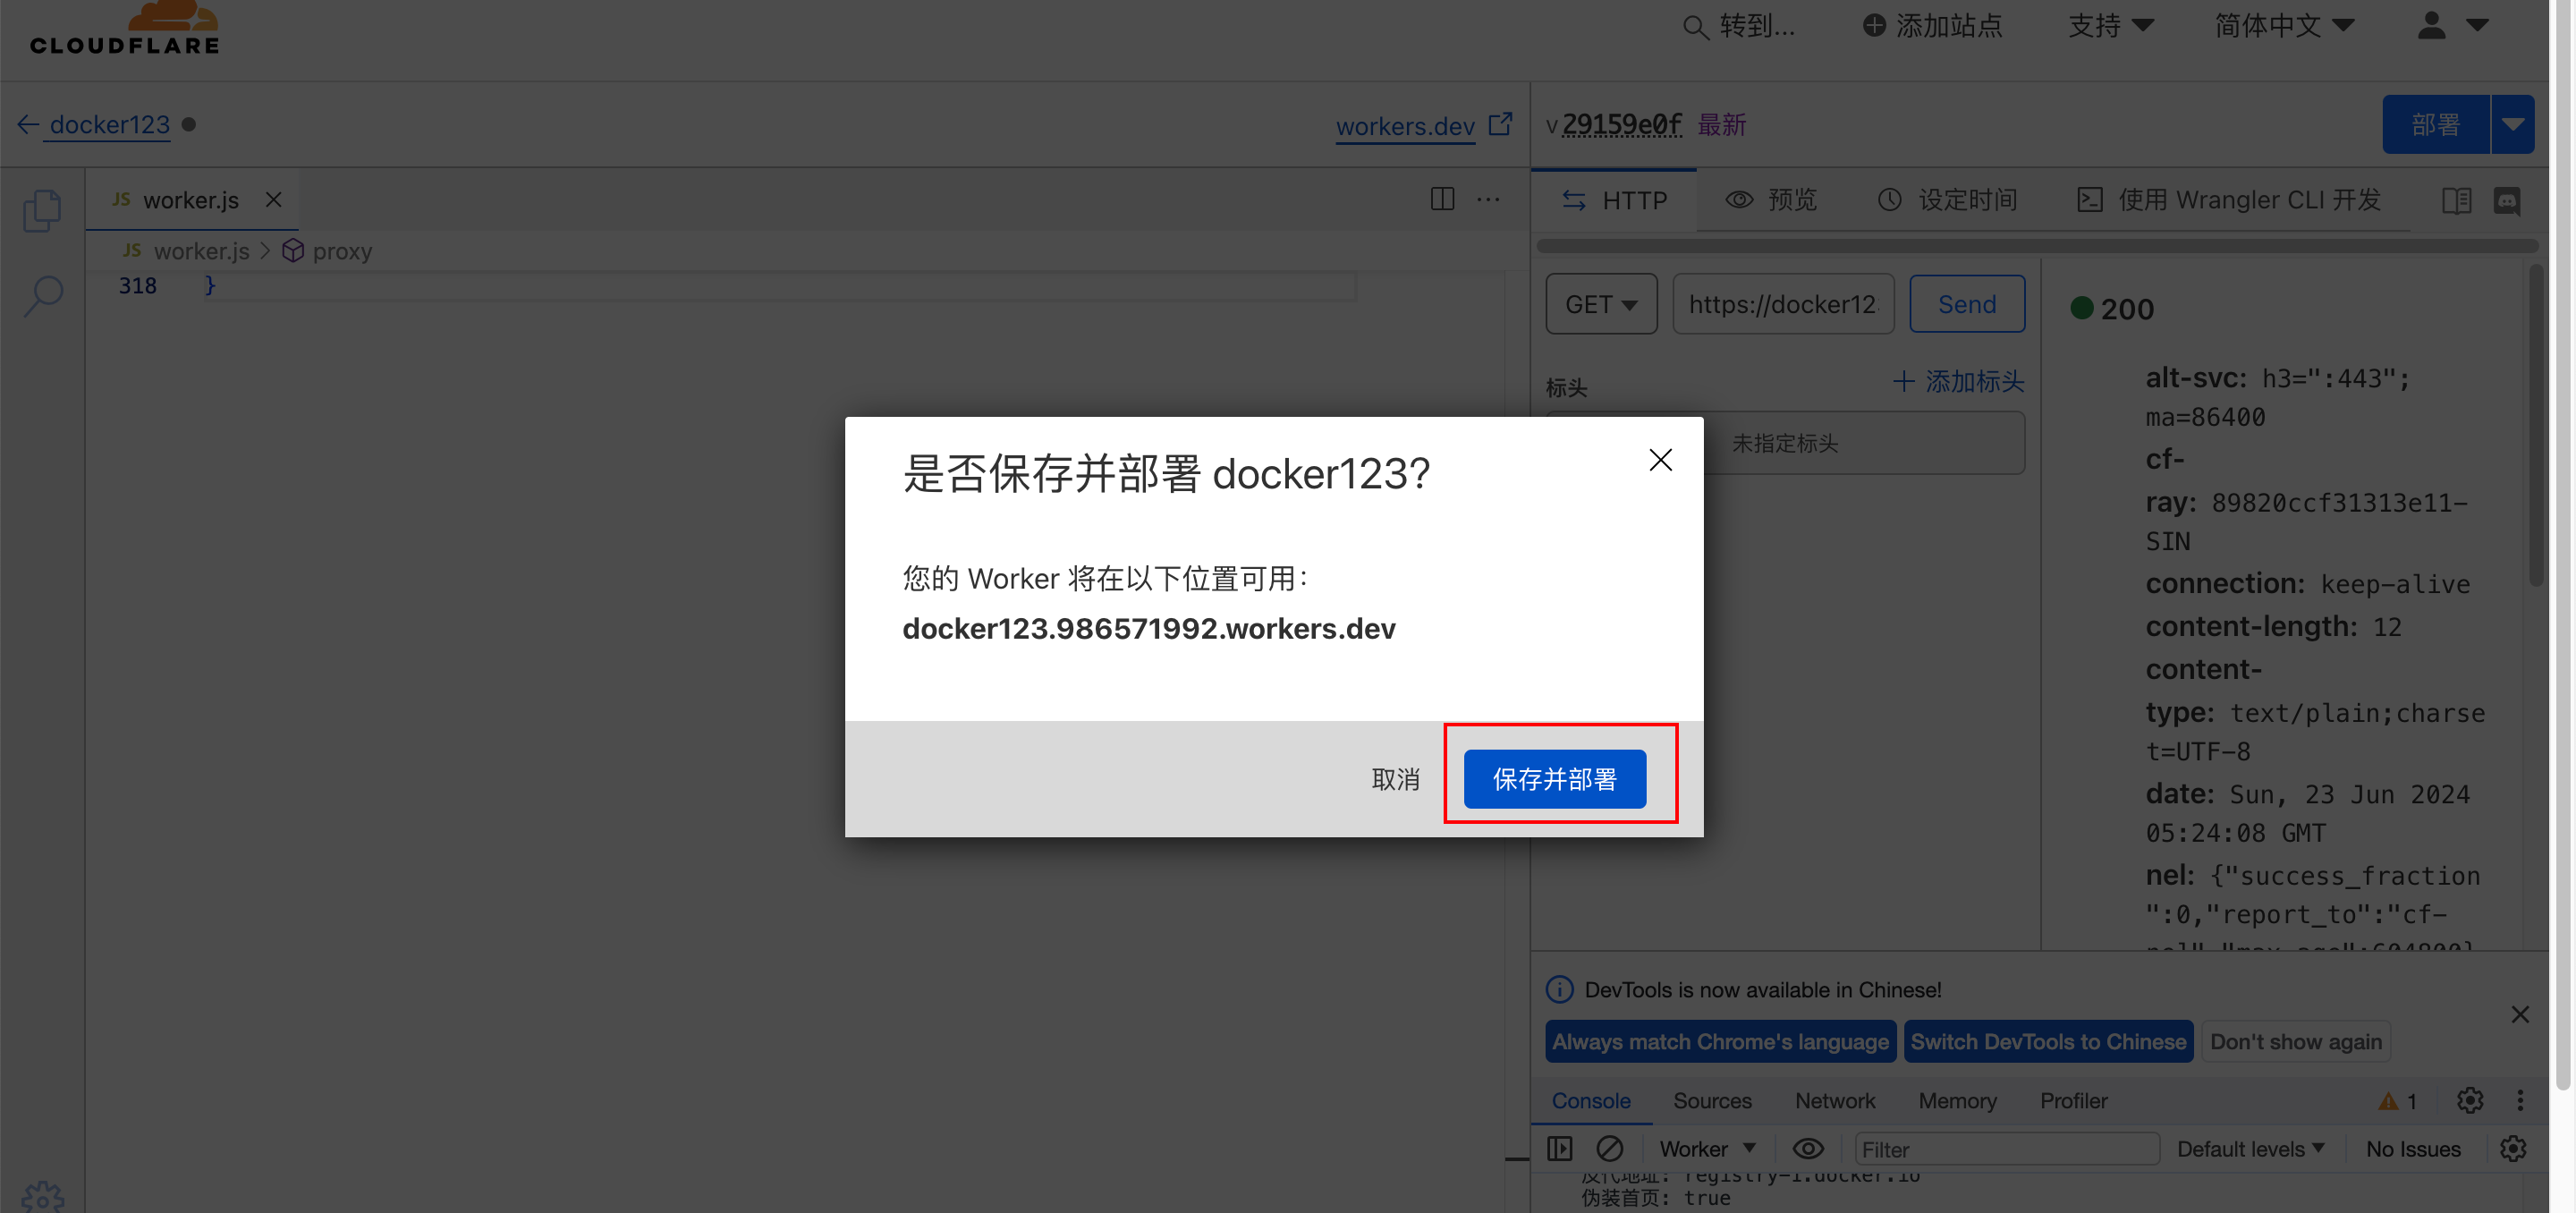This screenshot has width=2576, height=1213.
Task: Toggle the DevTools activity bar dock icon
Action: click(1560, 1148)
